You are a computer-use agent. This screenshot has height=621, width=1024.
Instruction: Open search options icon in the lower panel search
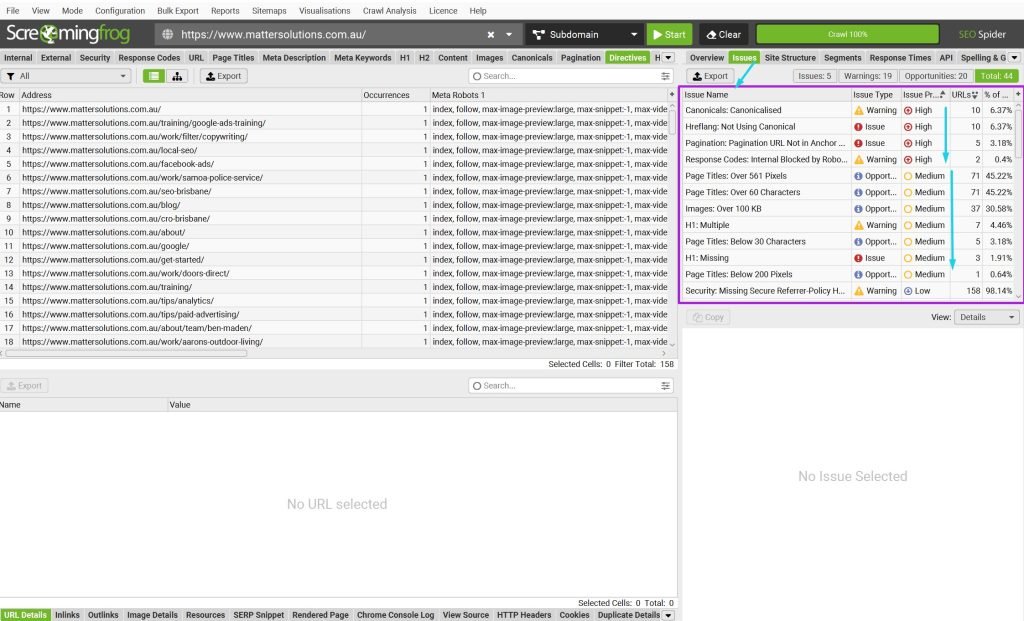(666, 386)
